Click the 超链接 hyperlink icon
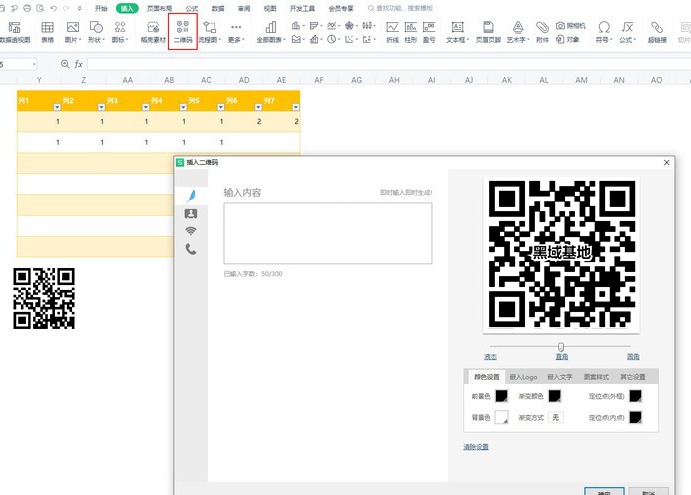 coord(657,32)
